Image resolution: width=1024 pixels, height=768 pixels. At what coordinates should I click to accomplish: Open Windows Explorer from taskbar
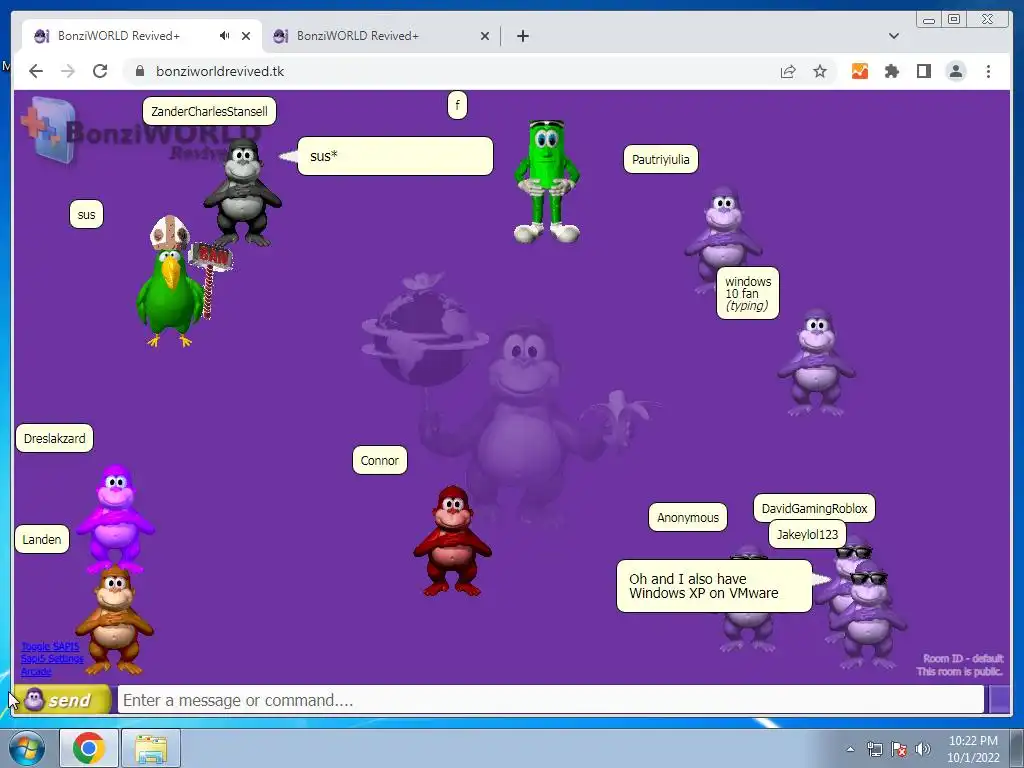151,748
